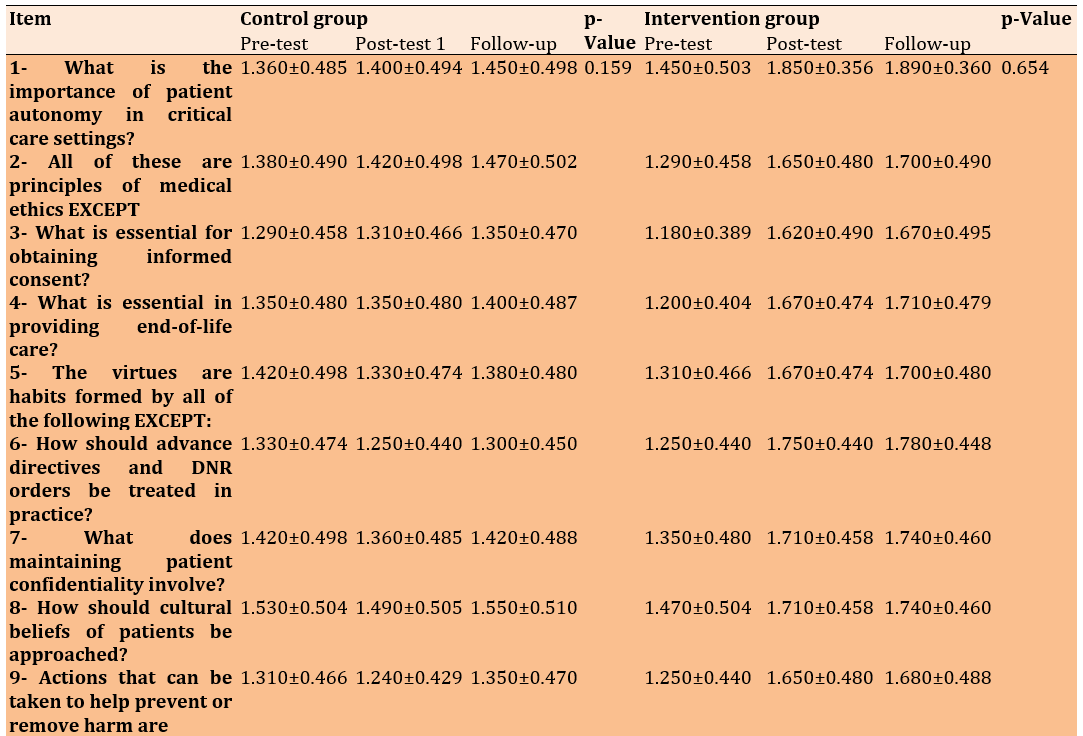Click item 4 about end-of-life care

pos(120,326)
